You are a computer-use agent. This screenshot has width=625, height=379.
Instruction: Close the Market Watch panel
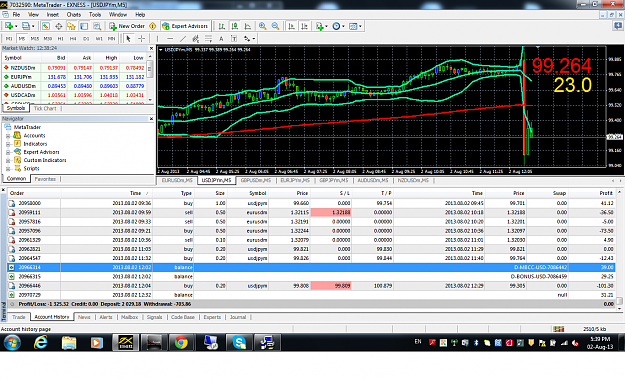point(151,48)
